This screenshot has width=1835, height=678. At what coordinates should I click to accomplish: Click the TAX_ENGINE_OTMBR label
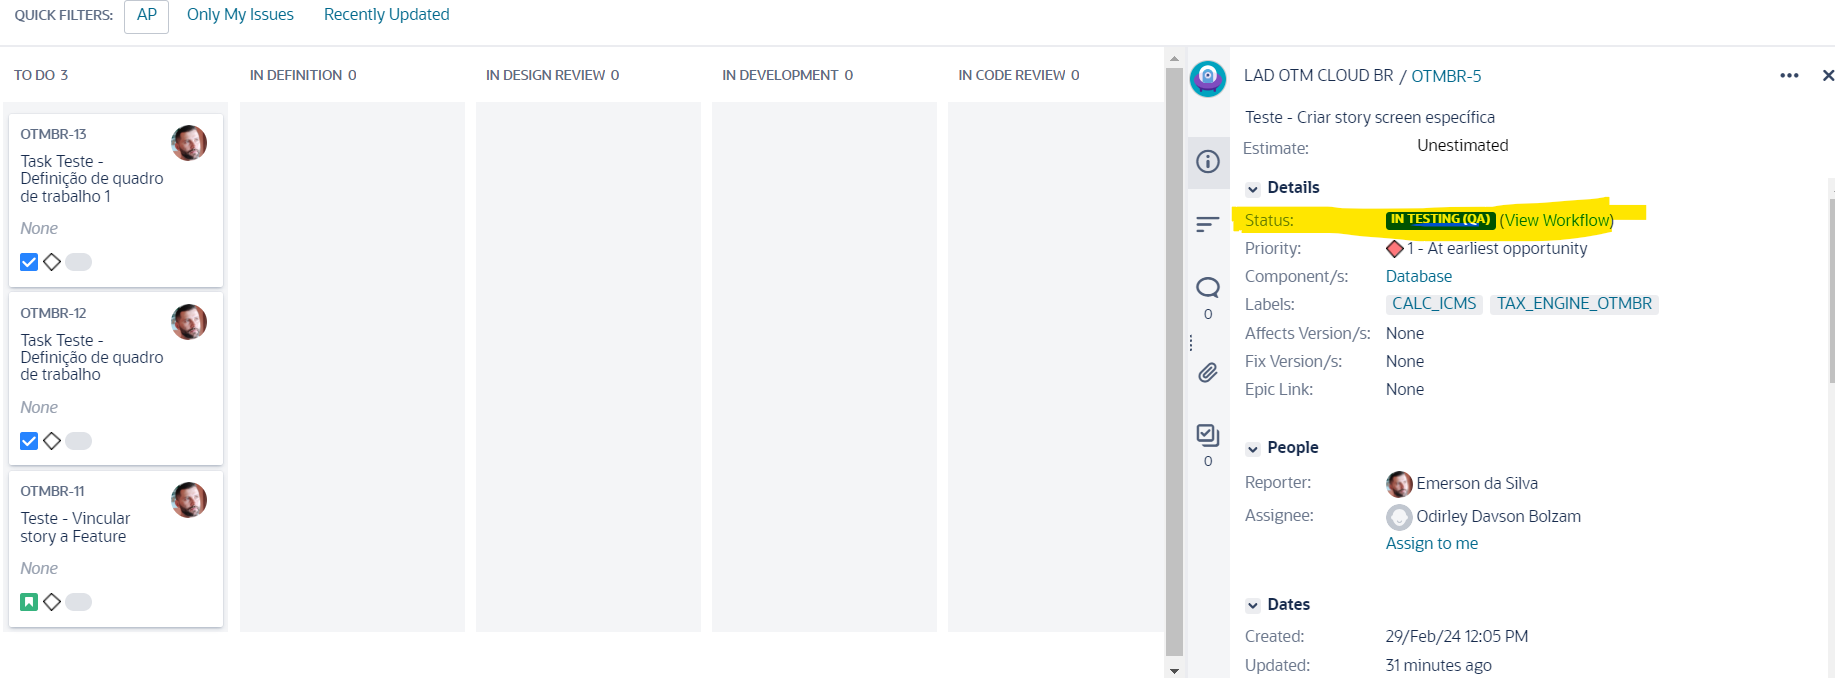pyautogui.click(x=1574, y=304)
